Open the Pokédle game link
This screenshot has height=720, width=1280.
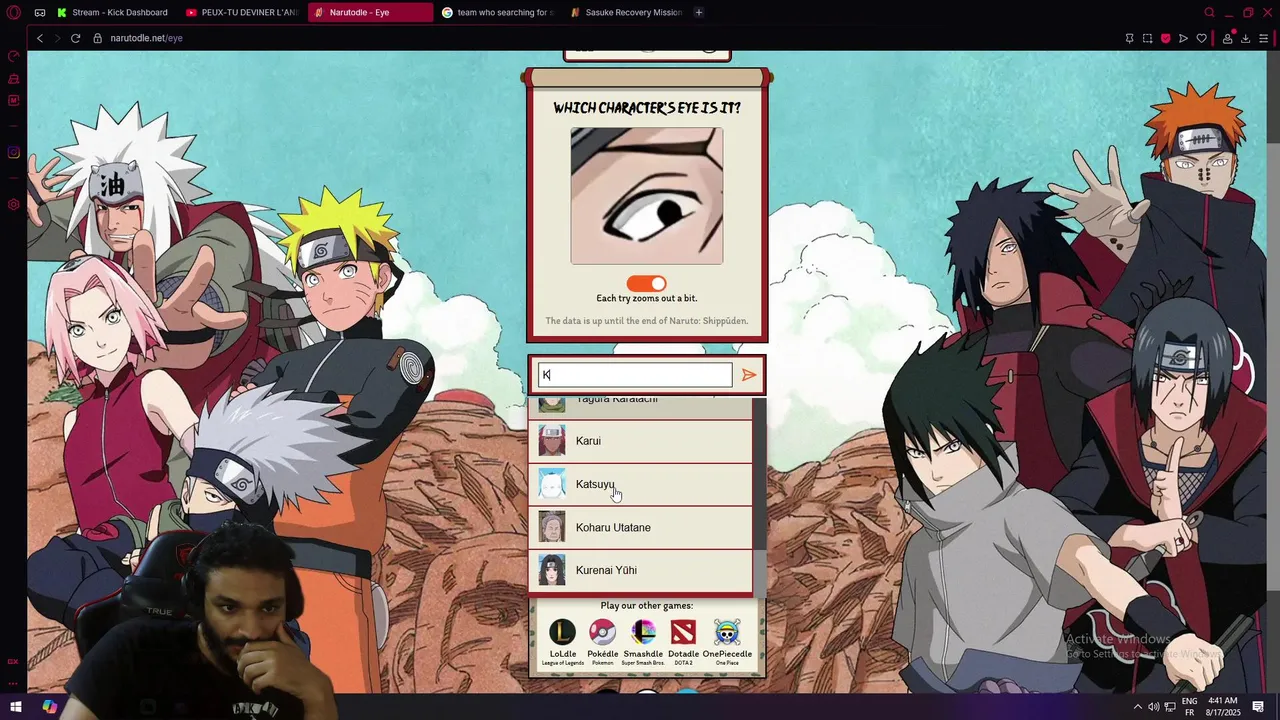coord(602,642)
